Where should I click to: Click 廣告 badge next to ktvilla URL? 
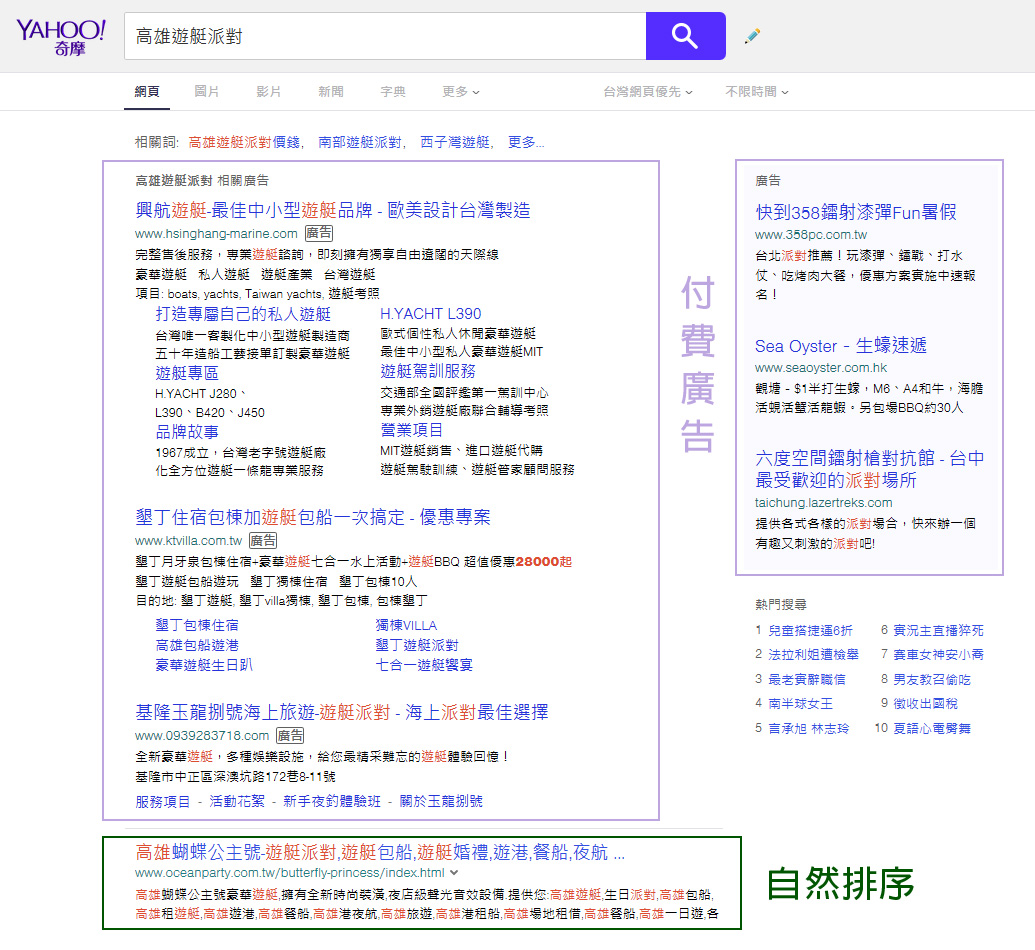(x=263, y=541)
